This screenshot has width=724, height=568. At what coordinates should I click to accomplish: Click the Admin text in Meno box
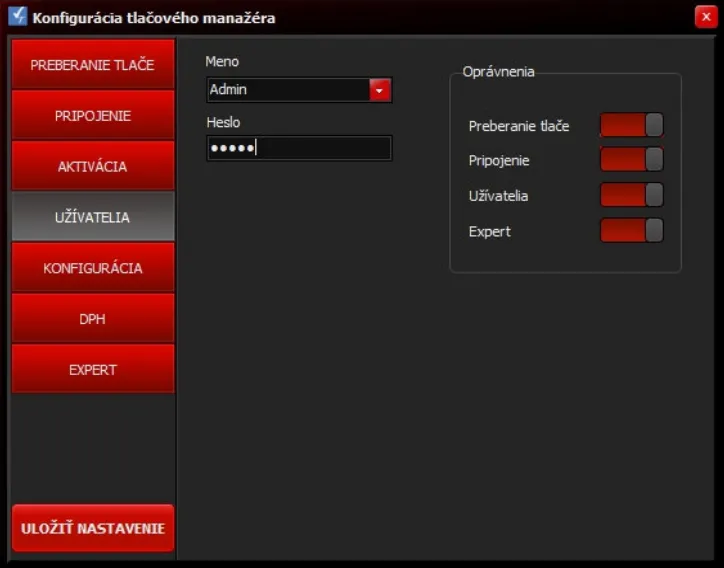228,89
